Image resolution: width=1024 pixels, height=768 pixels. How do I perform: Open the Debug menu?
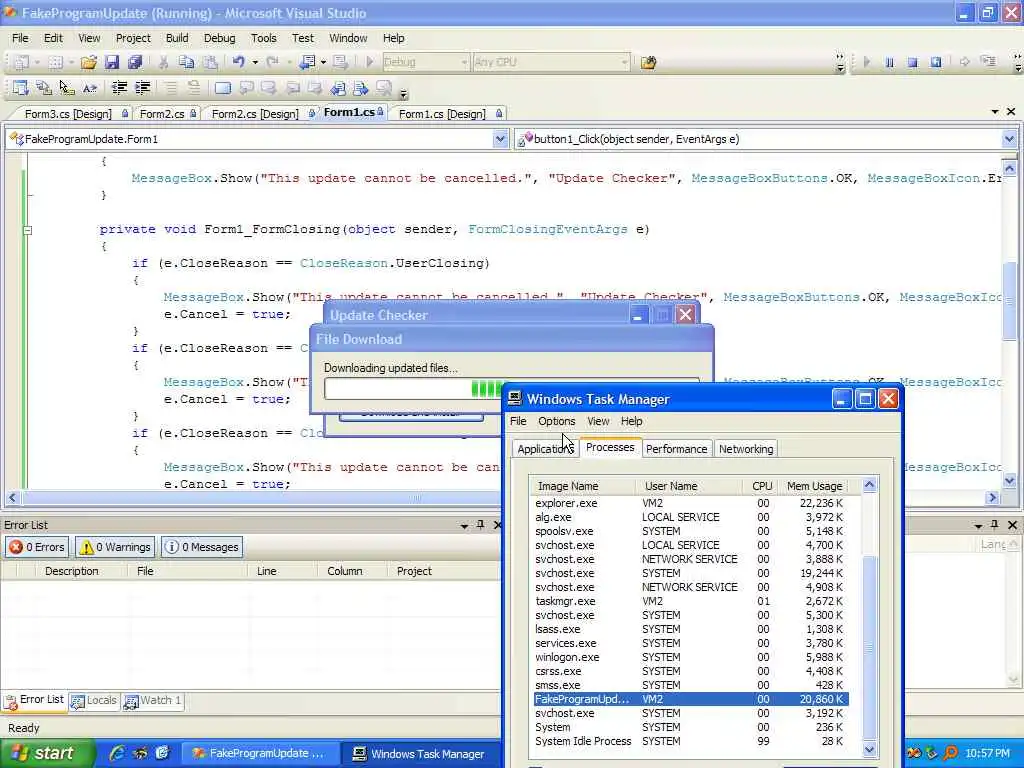[x=219, y=38]
